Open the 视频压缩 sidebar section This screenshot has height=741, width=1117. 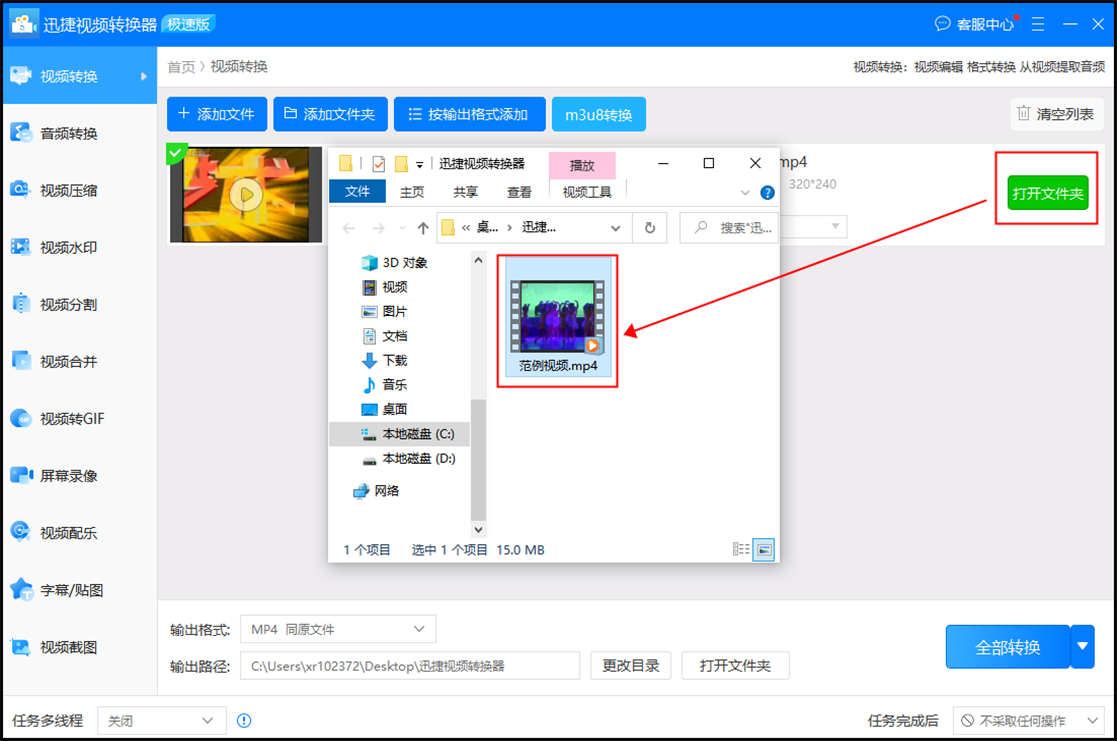point(78,190)
